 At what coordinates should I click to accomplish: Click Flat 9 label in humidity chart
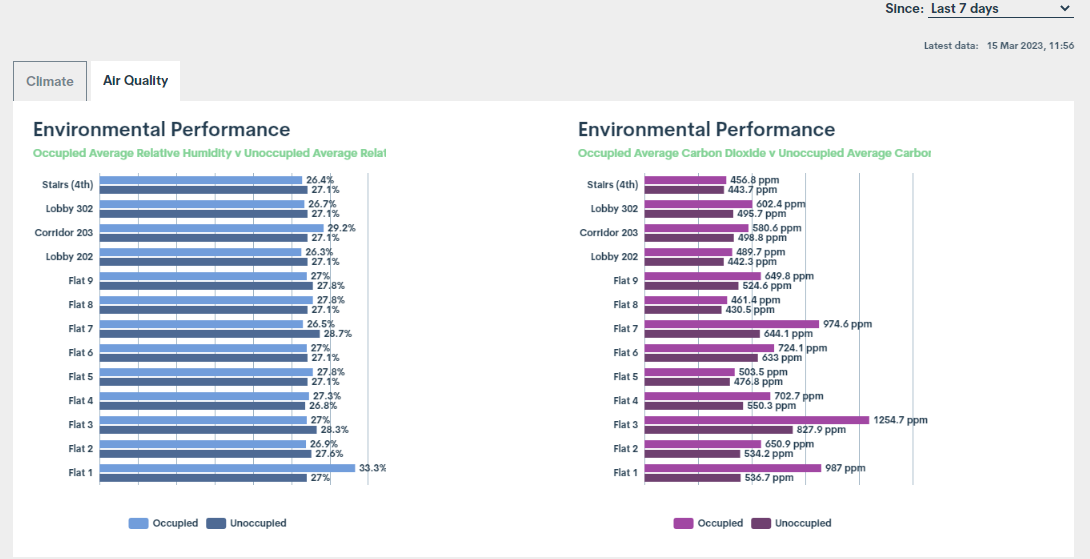[x=81, y=281]
